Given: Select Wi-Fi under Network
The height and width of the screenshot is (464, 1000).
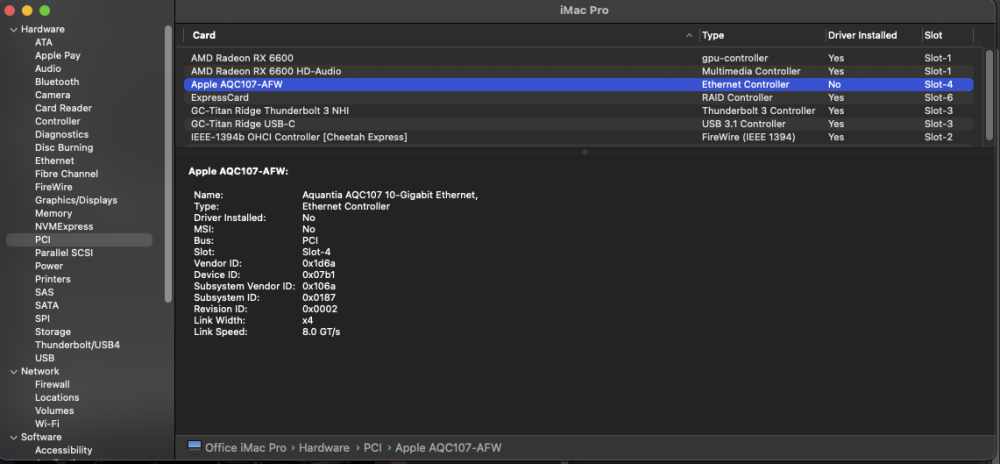Looking at the screenshot, I should point(47,424).
